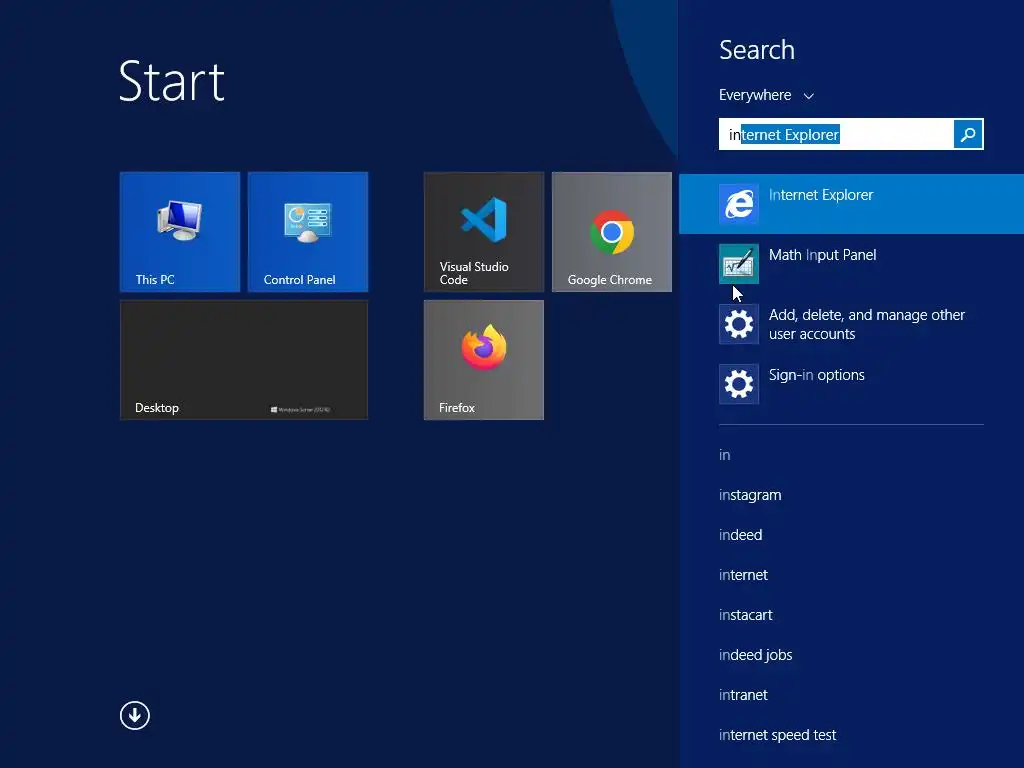Select the 'intranet' search suggestion
This screenshot has width=1024, height=768.
coord(743,695)
